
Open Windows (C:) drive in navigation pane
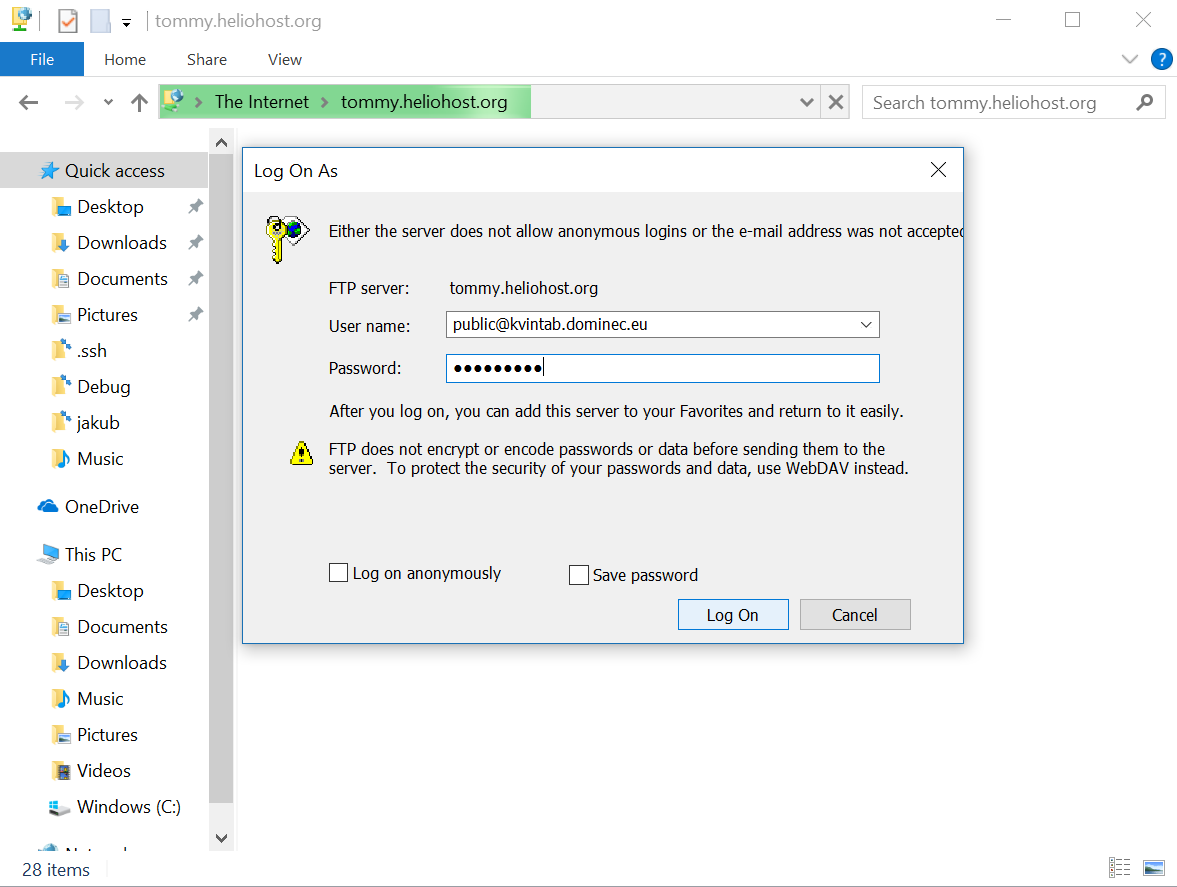pyautogui.click(x=128, y=807)
